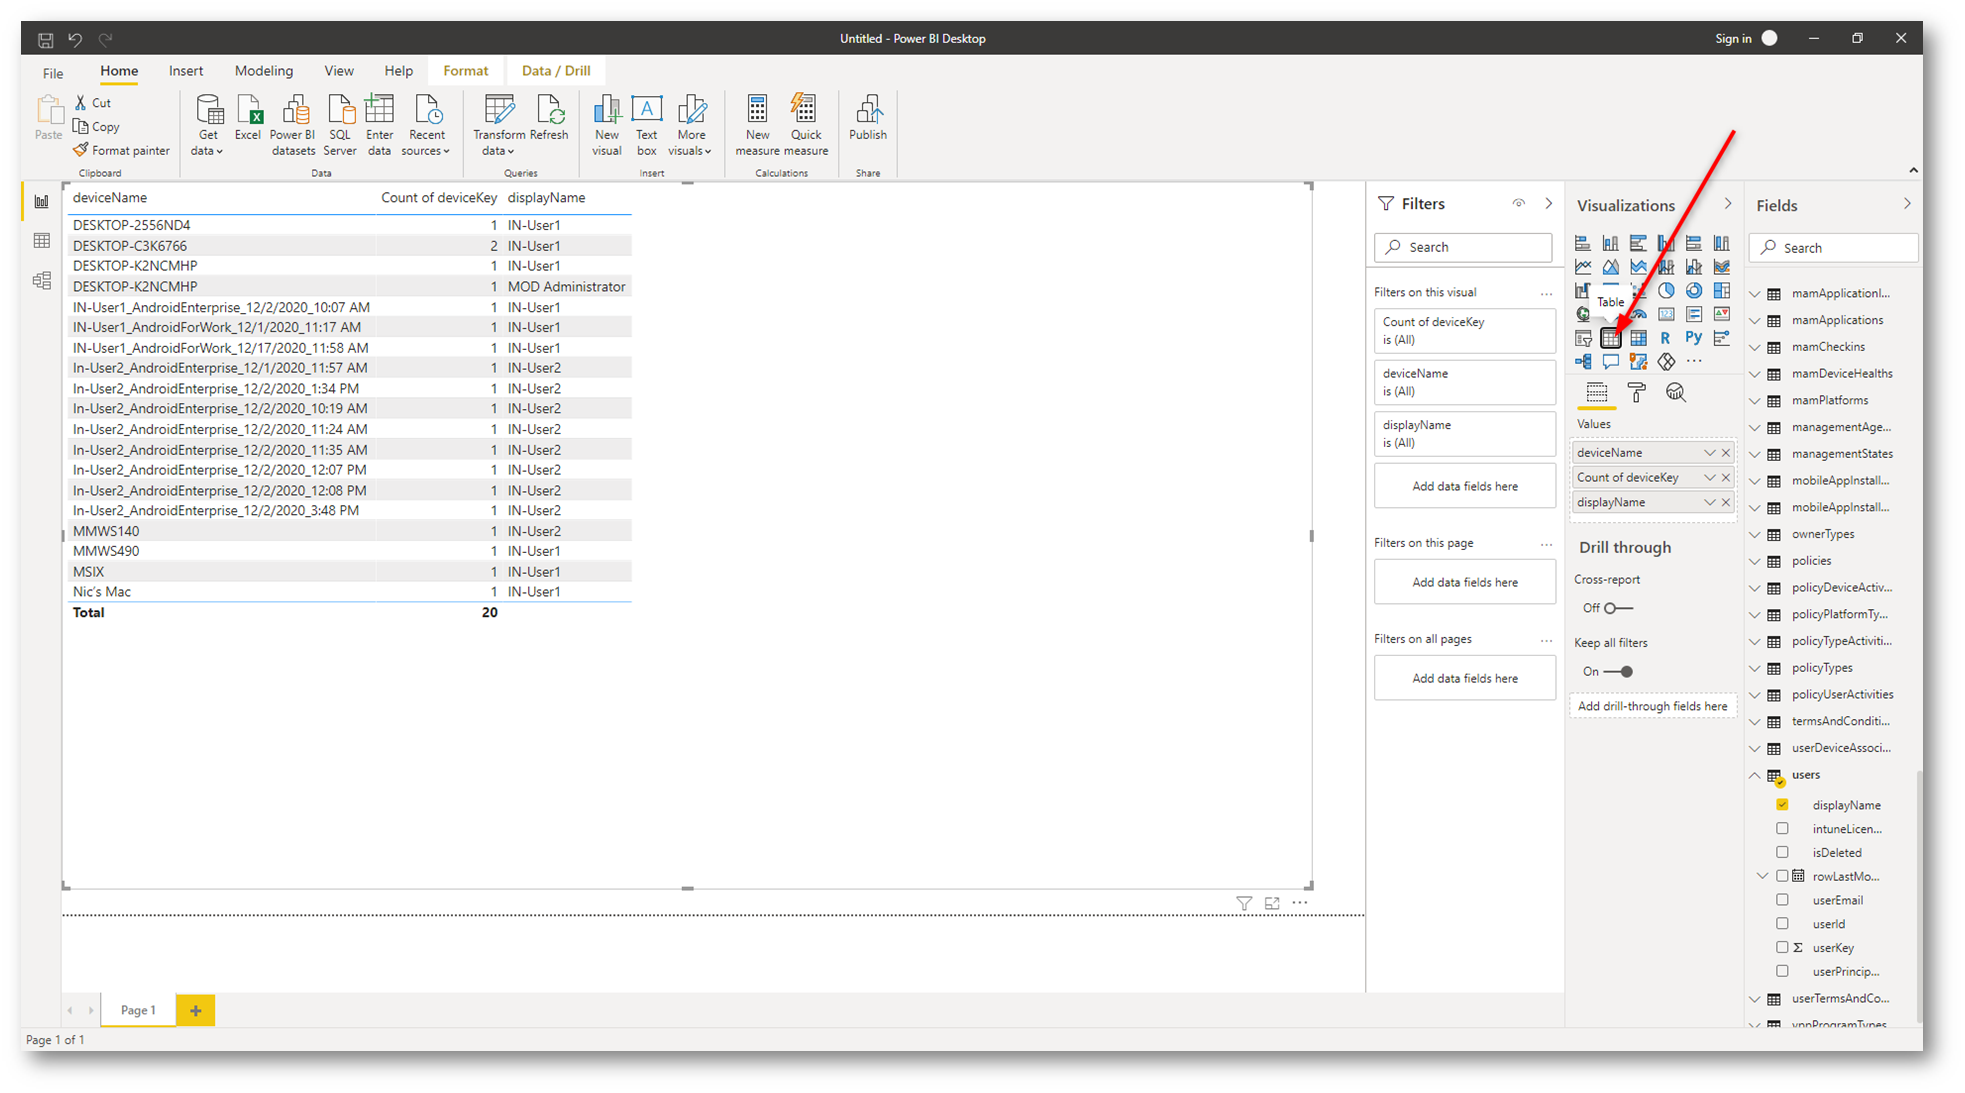Add a new report page tab

click(x=196, y=1011)
